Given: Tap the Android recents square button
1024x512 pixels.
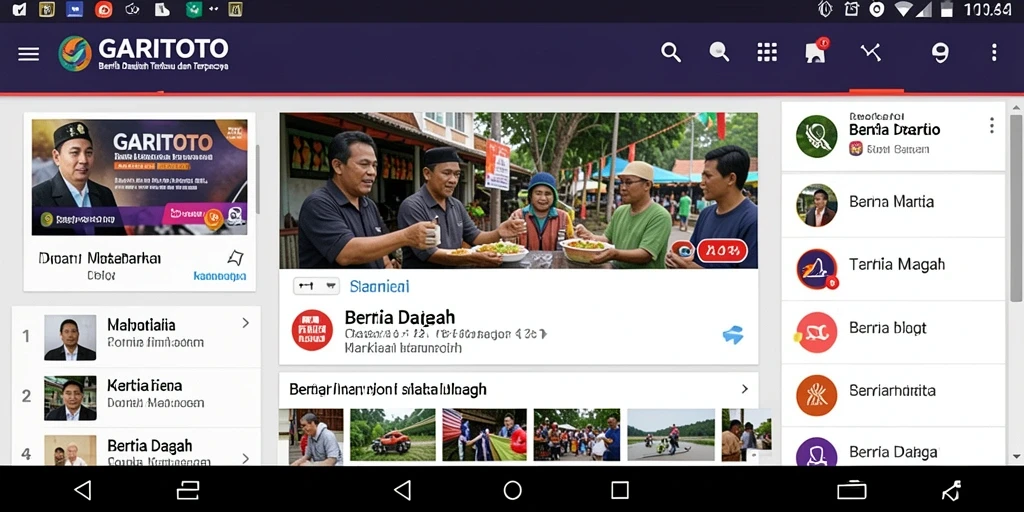Looking at the screenshot, I should [x=620, y=490].
